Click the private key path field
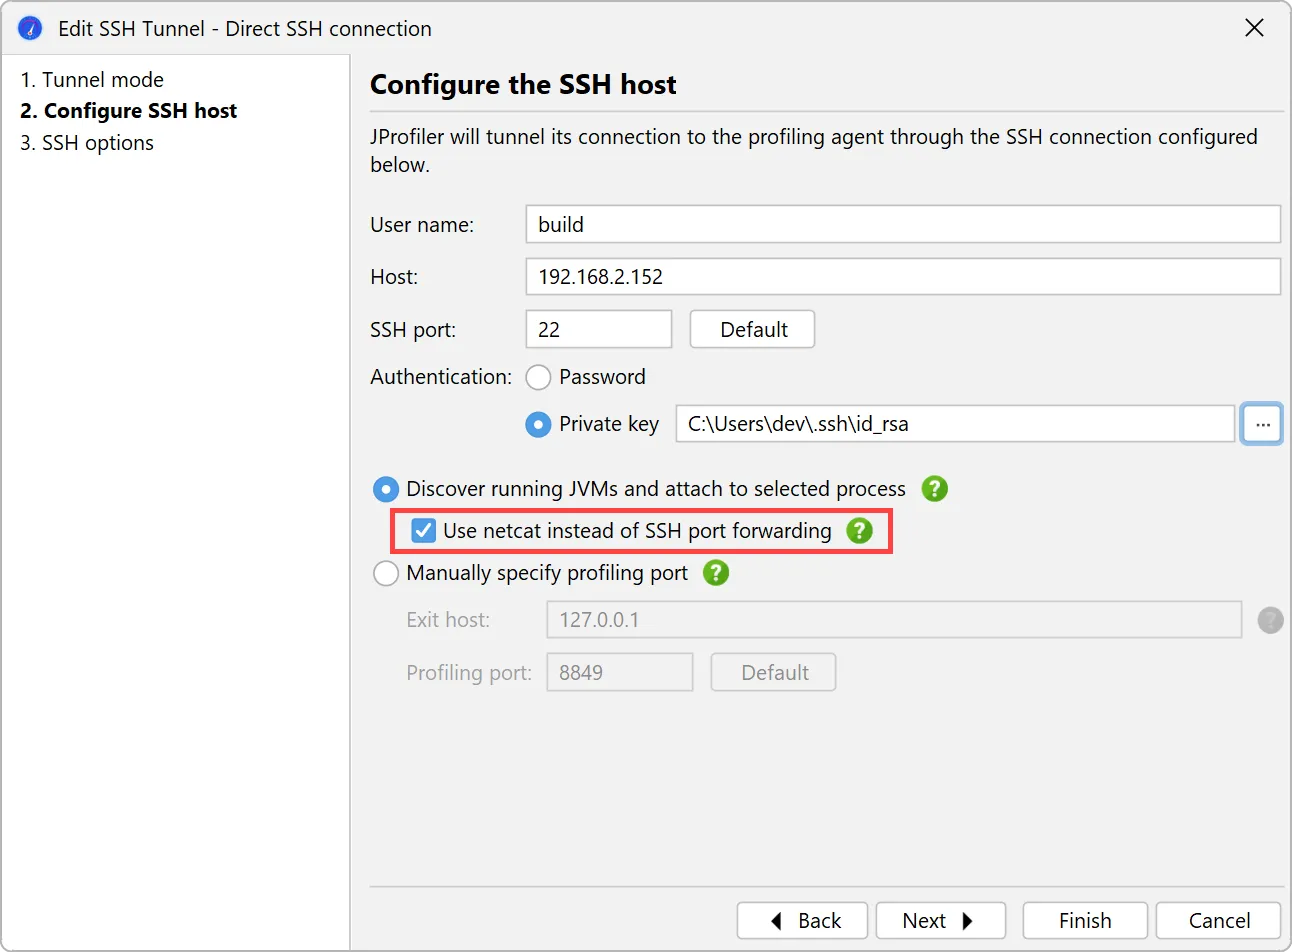 click(955, 424)
